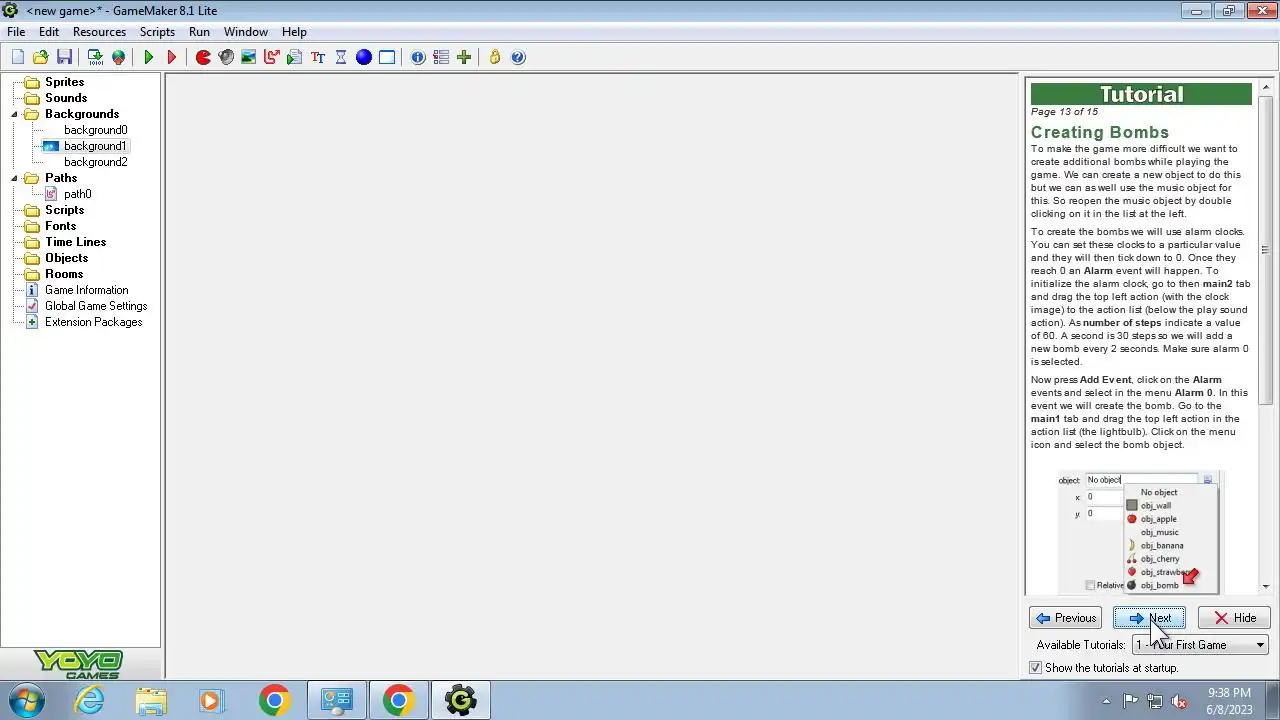Screen dimensions: 1280x720
Task: Click the 9:38 PM taskbar clock
Action: tap(1229, 693)
